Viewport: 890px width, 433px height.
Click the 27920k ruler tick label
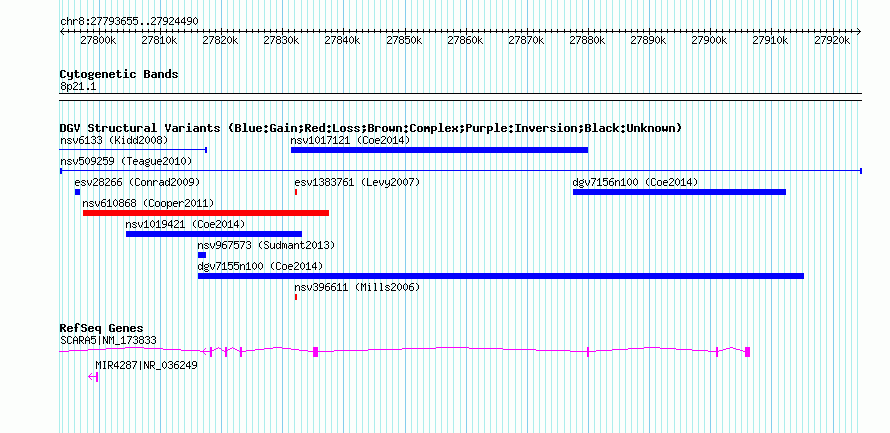pos(832,41)
